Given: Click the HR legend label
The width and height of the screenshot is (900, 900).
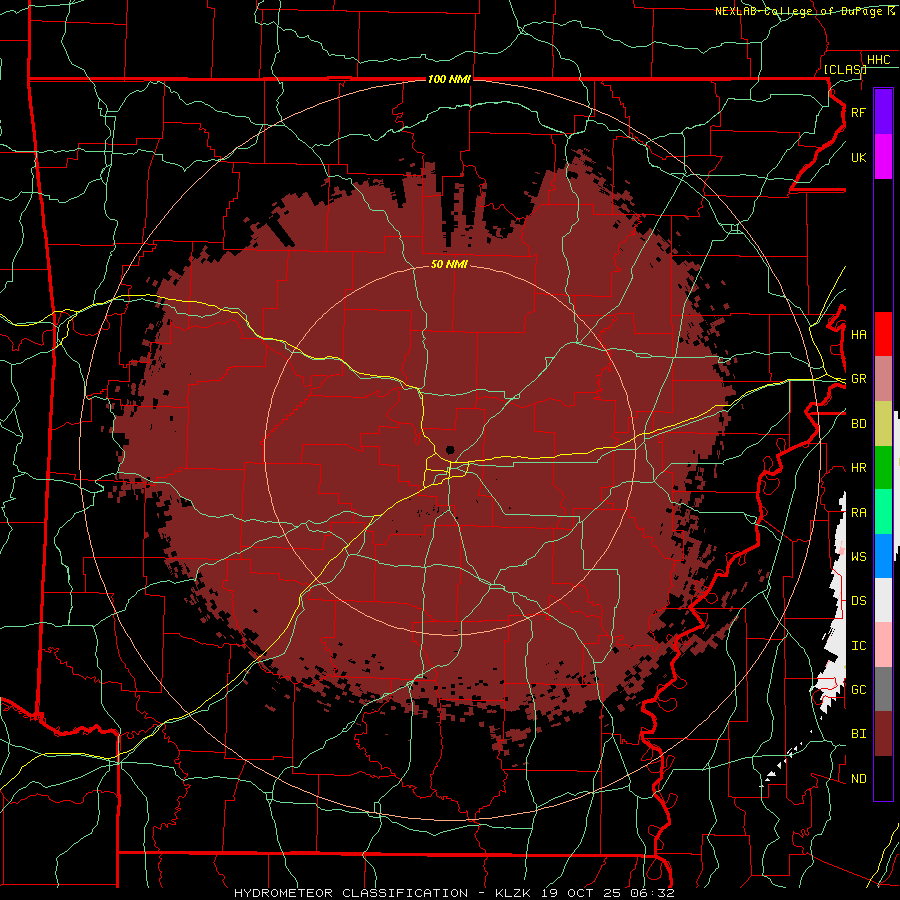Looking at the screenshot, I should (x=858, y=468).
